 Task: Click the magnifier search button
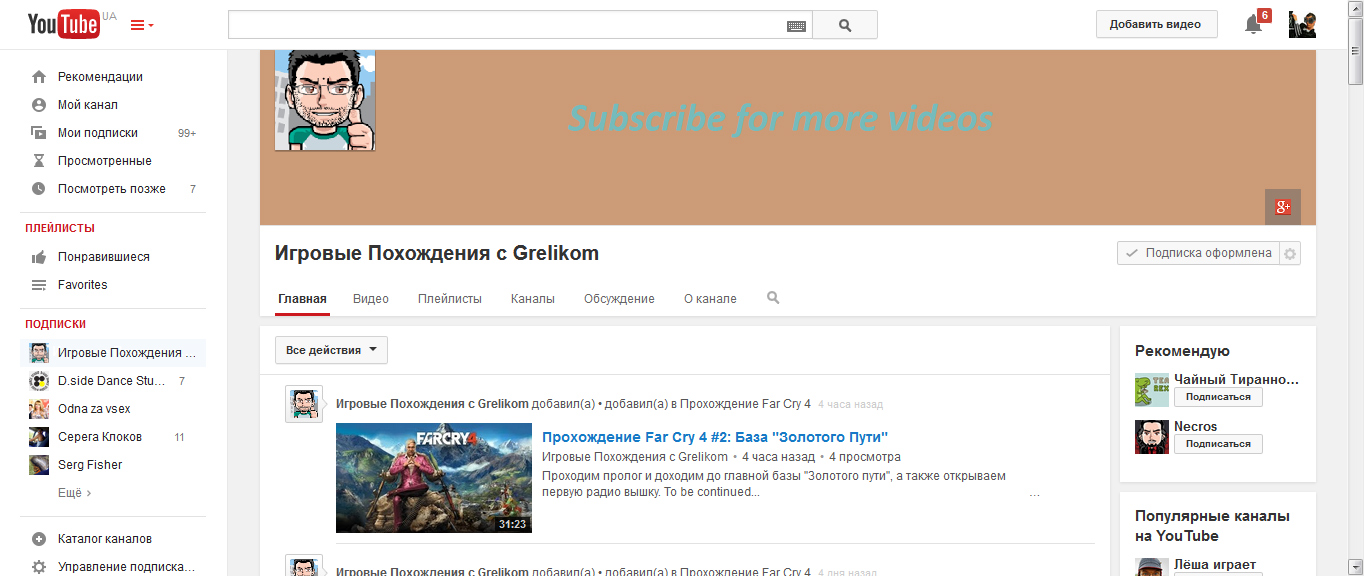pos(845,25)
